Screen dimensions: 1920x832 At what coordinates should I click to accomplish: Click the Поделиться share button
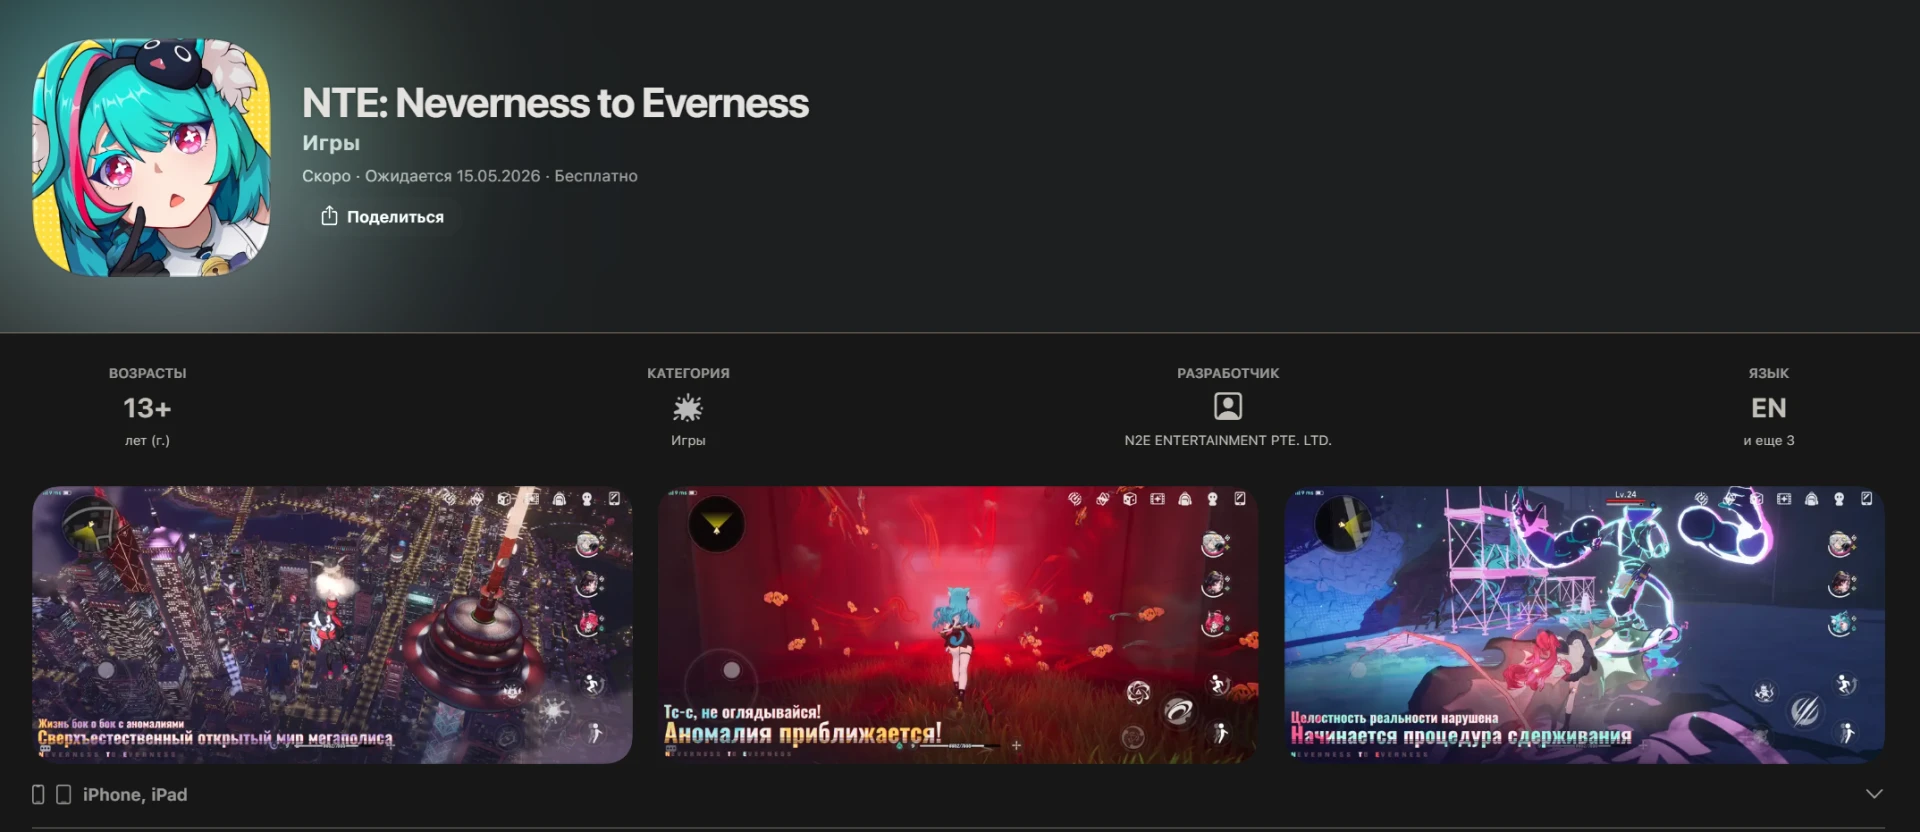(x=382, y=217)
